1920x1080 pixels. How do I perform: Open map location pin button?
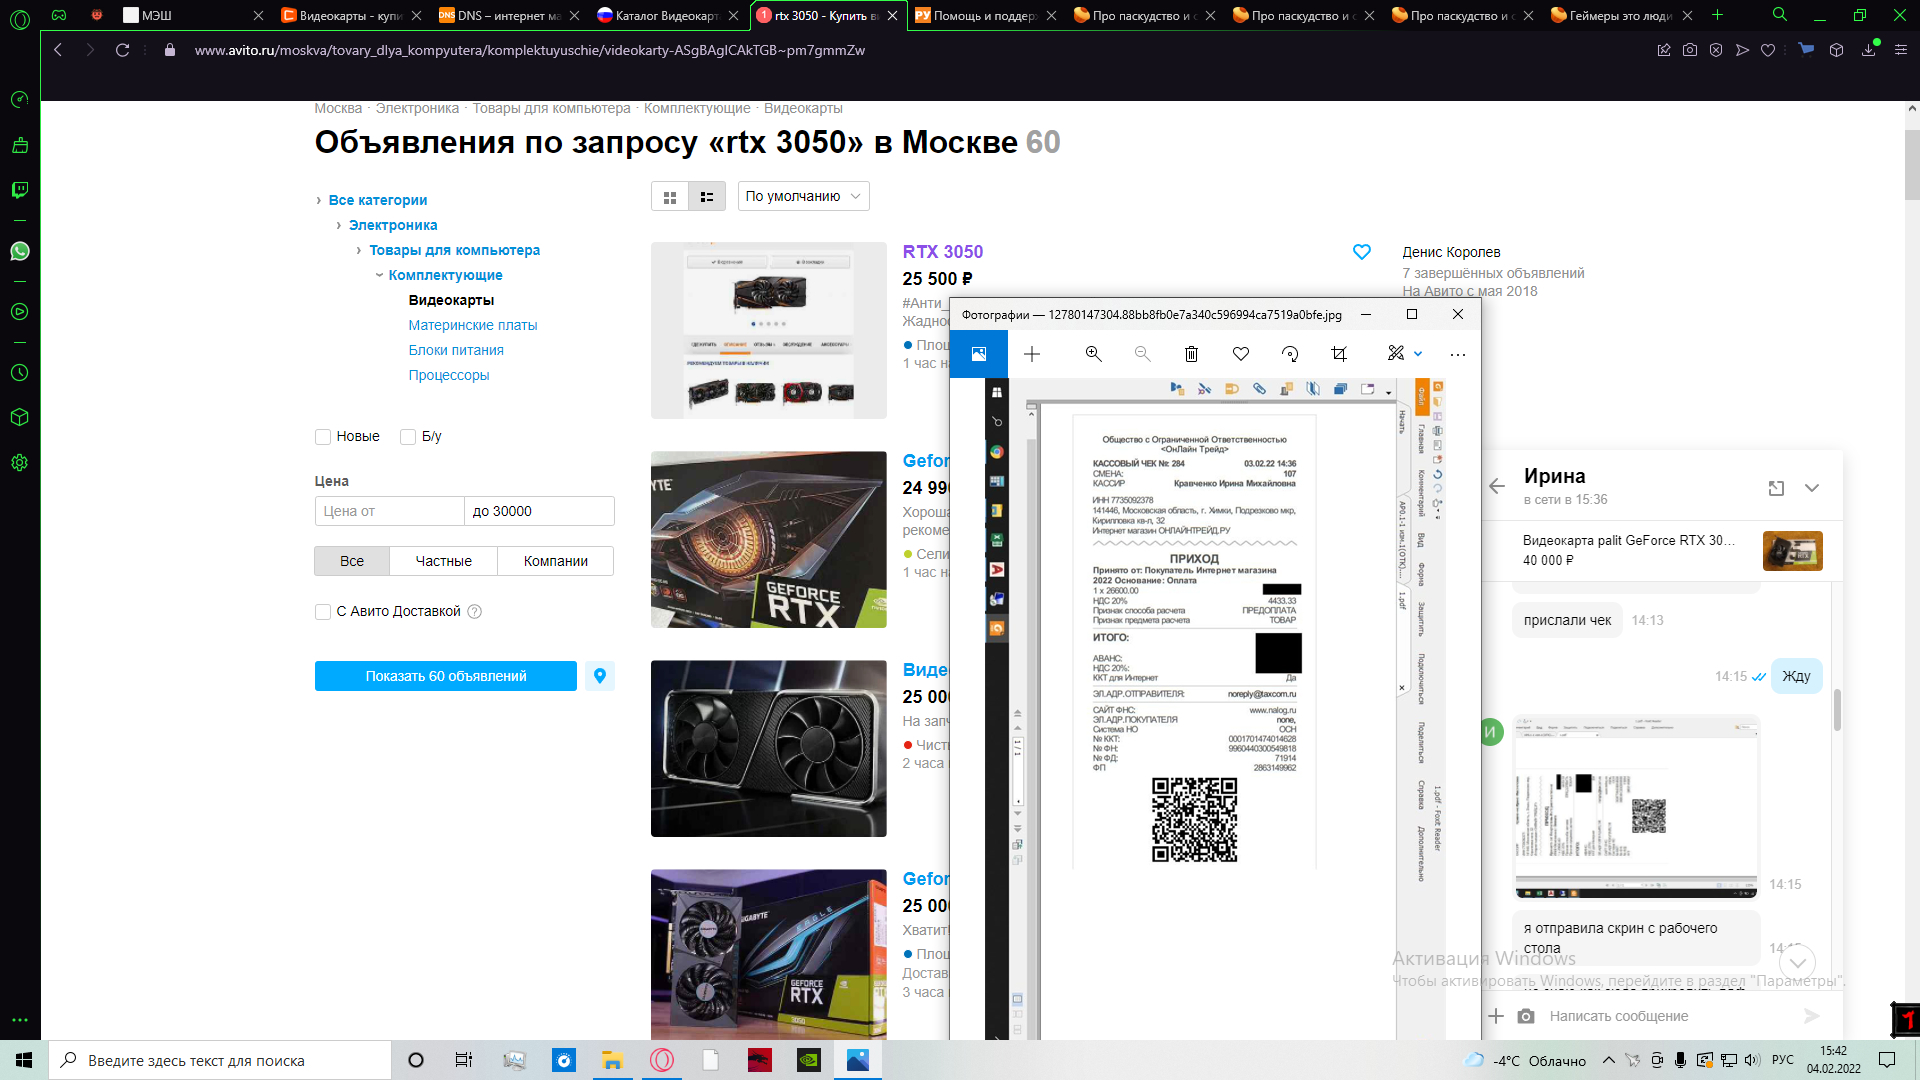coord(600,676)
